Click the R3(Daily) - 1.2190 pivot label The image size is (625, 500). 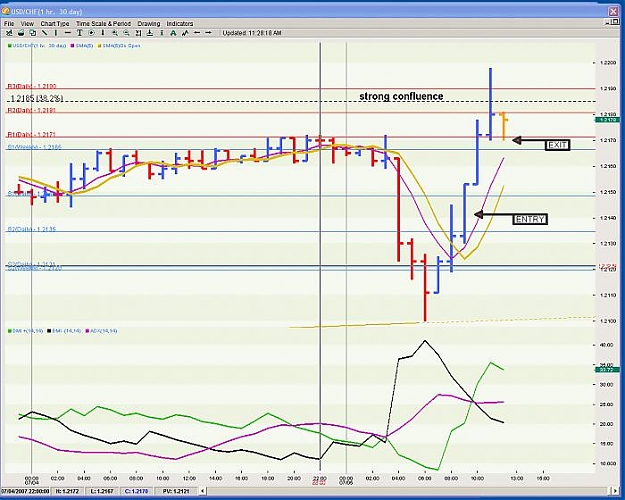pos(32,86)
